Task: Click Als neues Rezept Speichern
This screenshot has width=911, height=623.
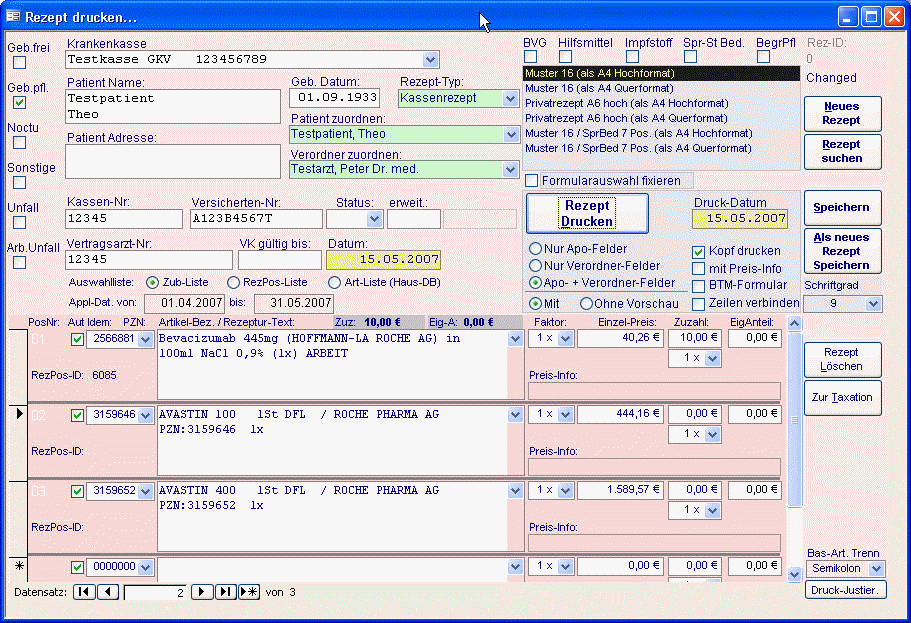Action: click(842, 251)
